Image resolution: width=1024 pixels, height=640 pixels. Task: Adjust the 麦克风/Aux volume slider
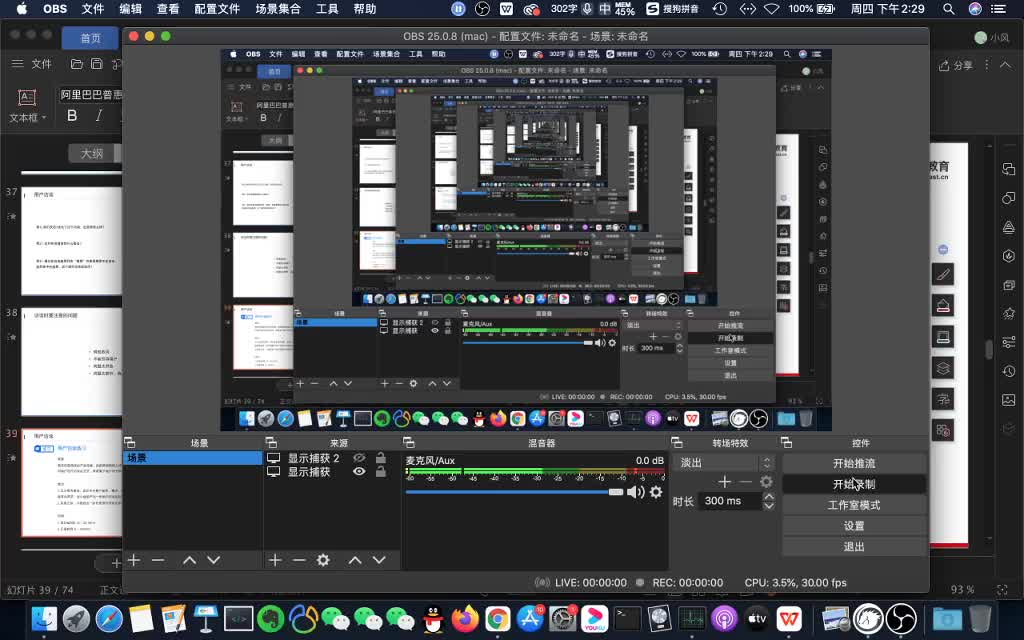point(515,492)
